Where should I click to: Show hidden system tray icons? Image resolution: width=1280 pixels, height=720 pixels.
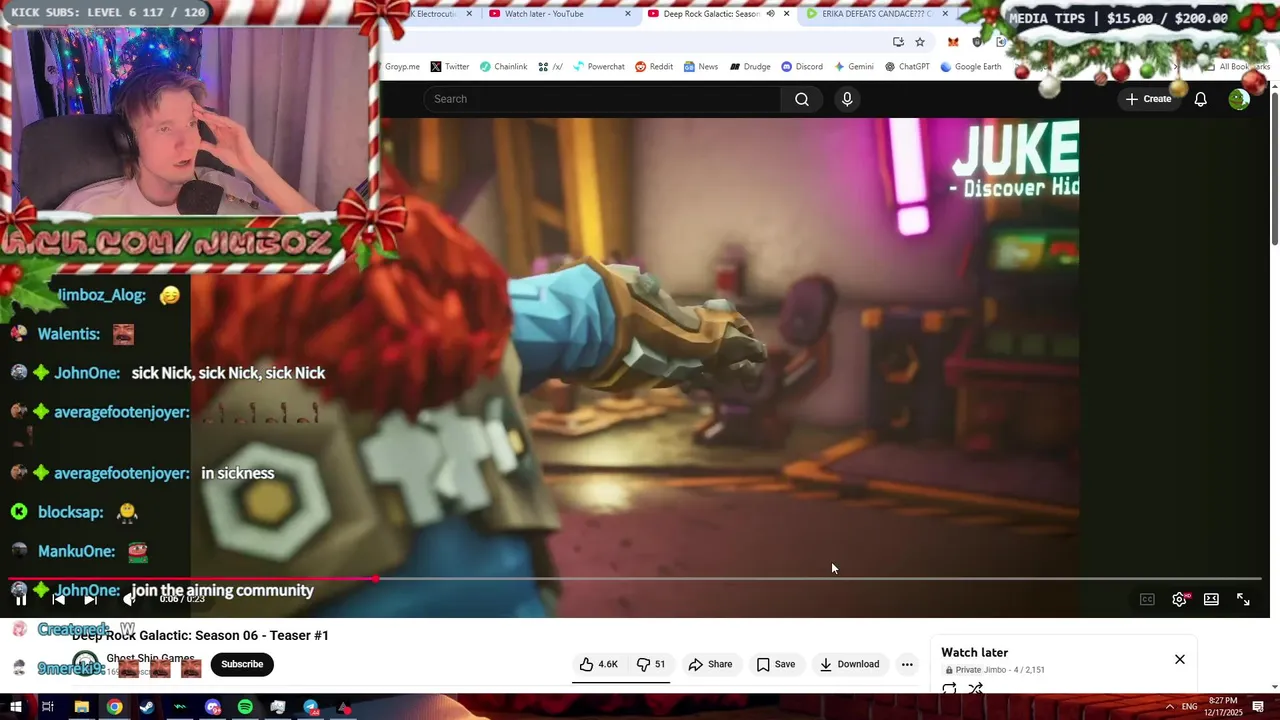point(1169,707)
